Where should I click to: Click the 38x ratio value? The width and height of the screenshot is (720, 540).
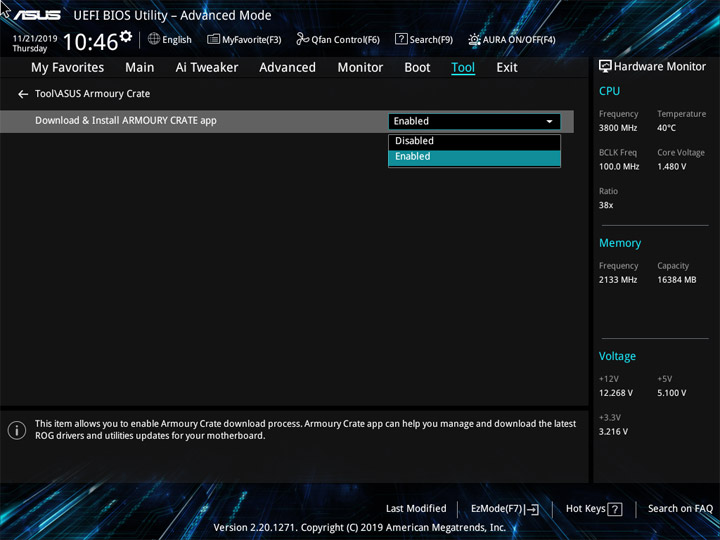(x=606, y=205)
